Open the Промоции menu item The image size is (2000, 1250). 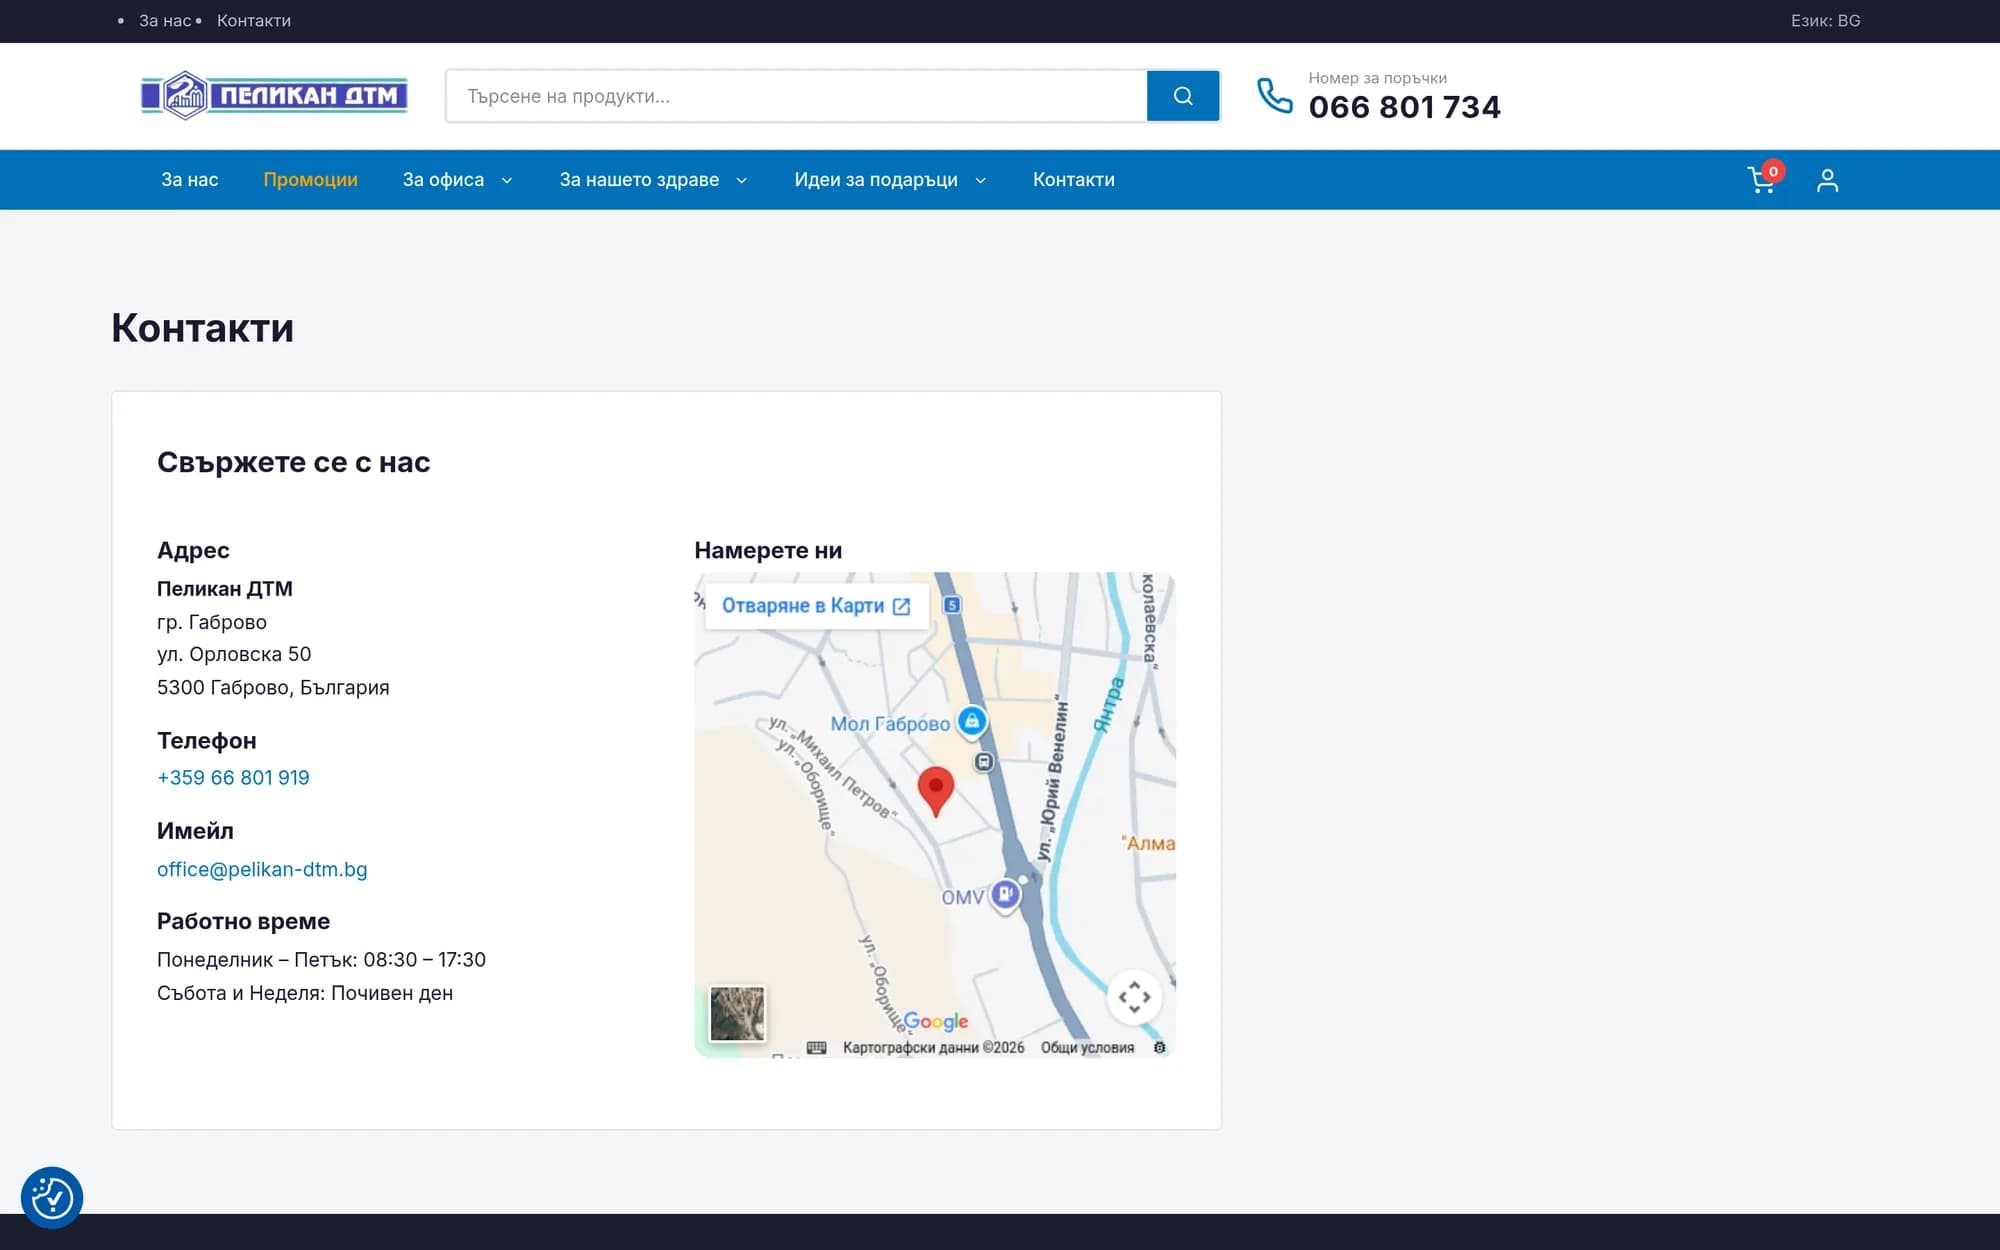click(x=310, y=180)
